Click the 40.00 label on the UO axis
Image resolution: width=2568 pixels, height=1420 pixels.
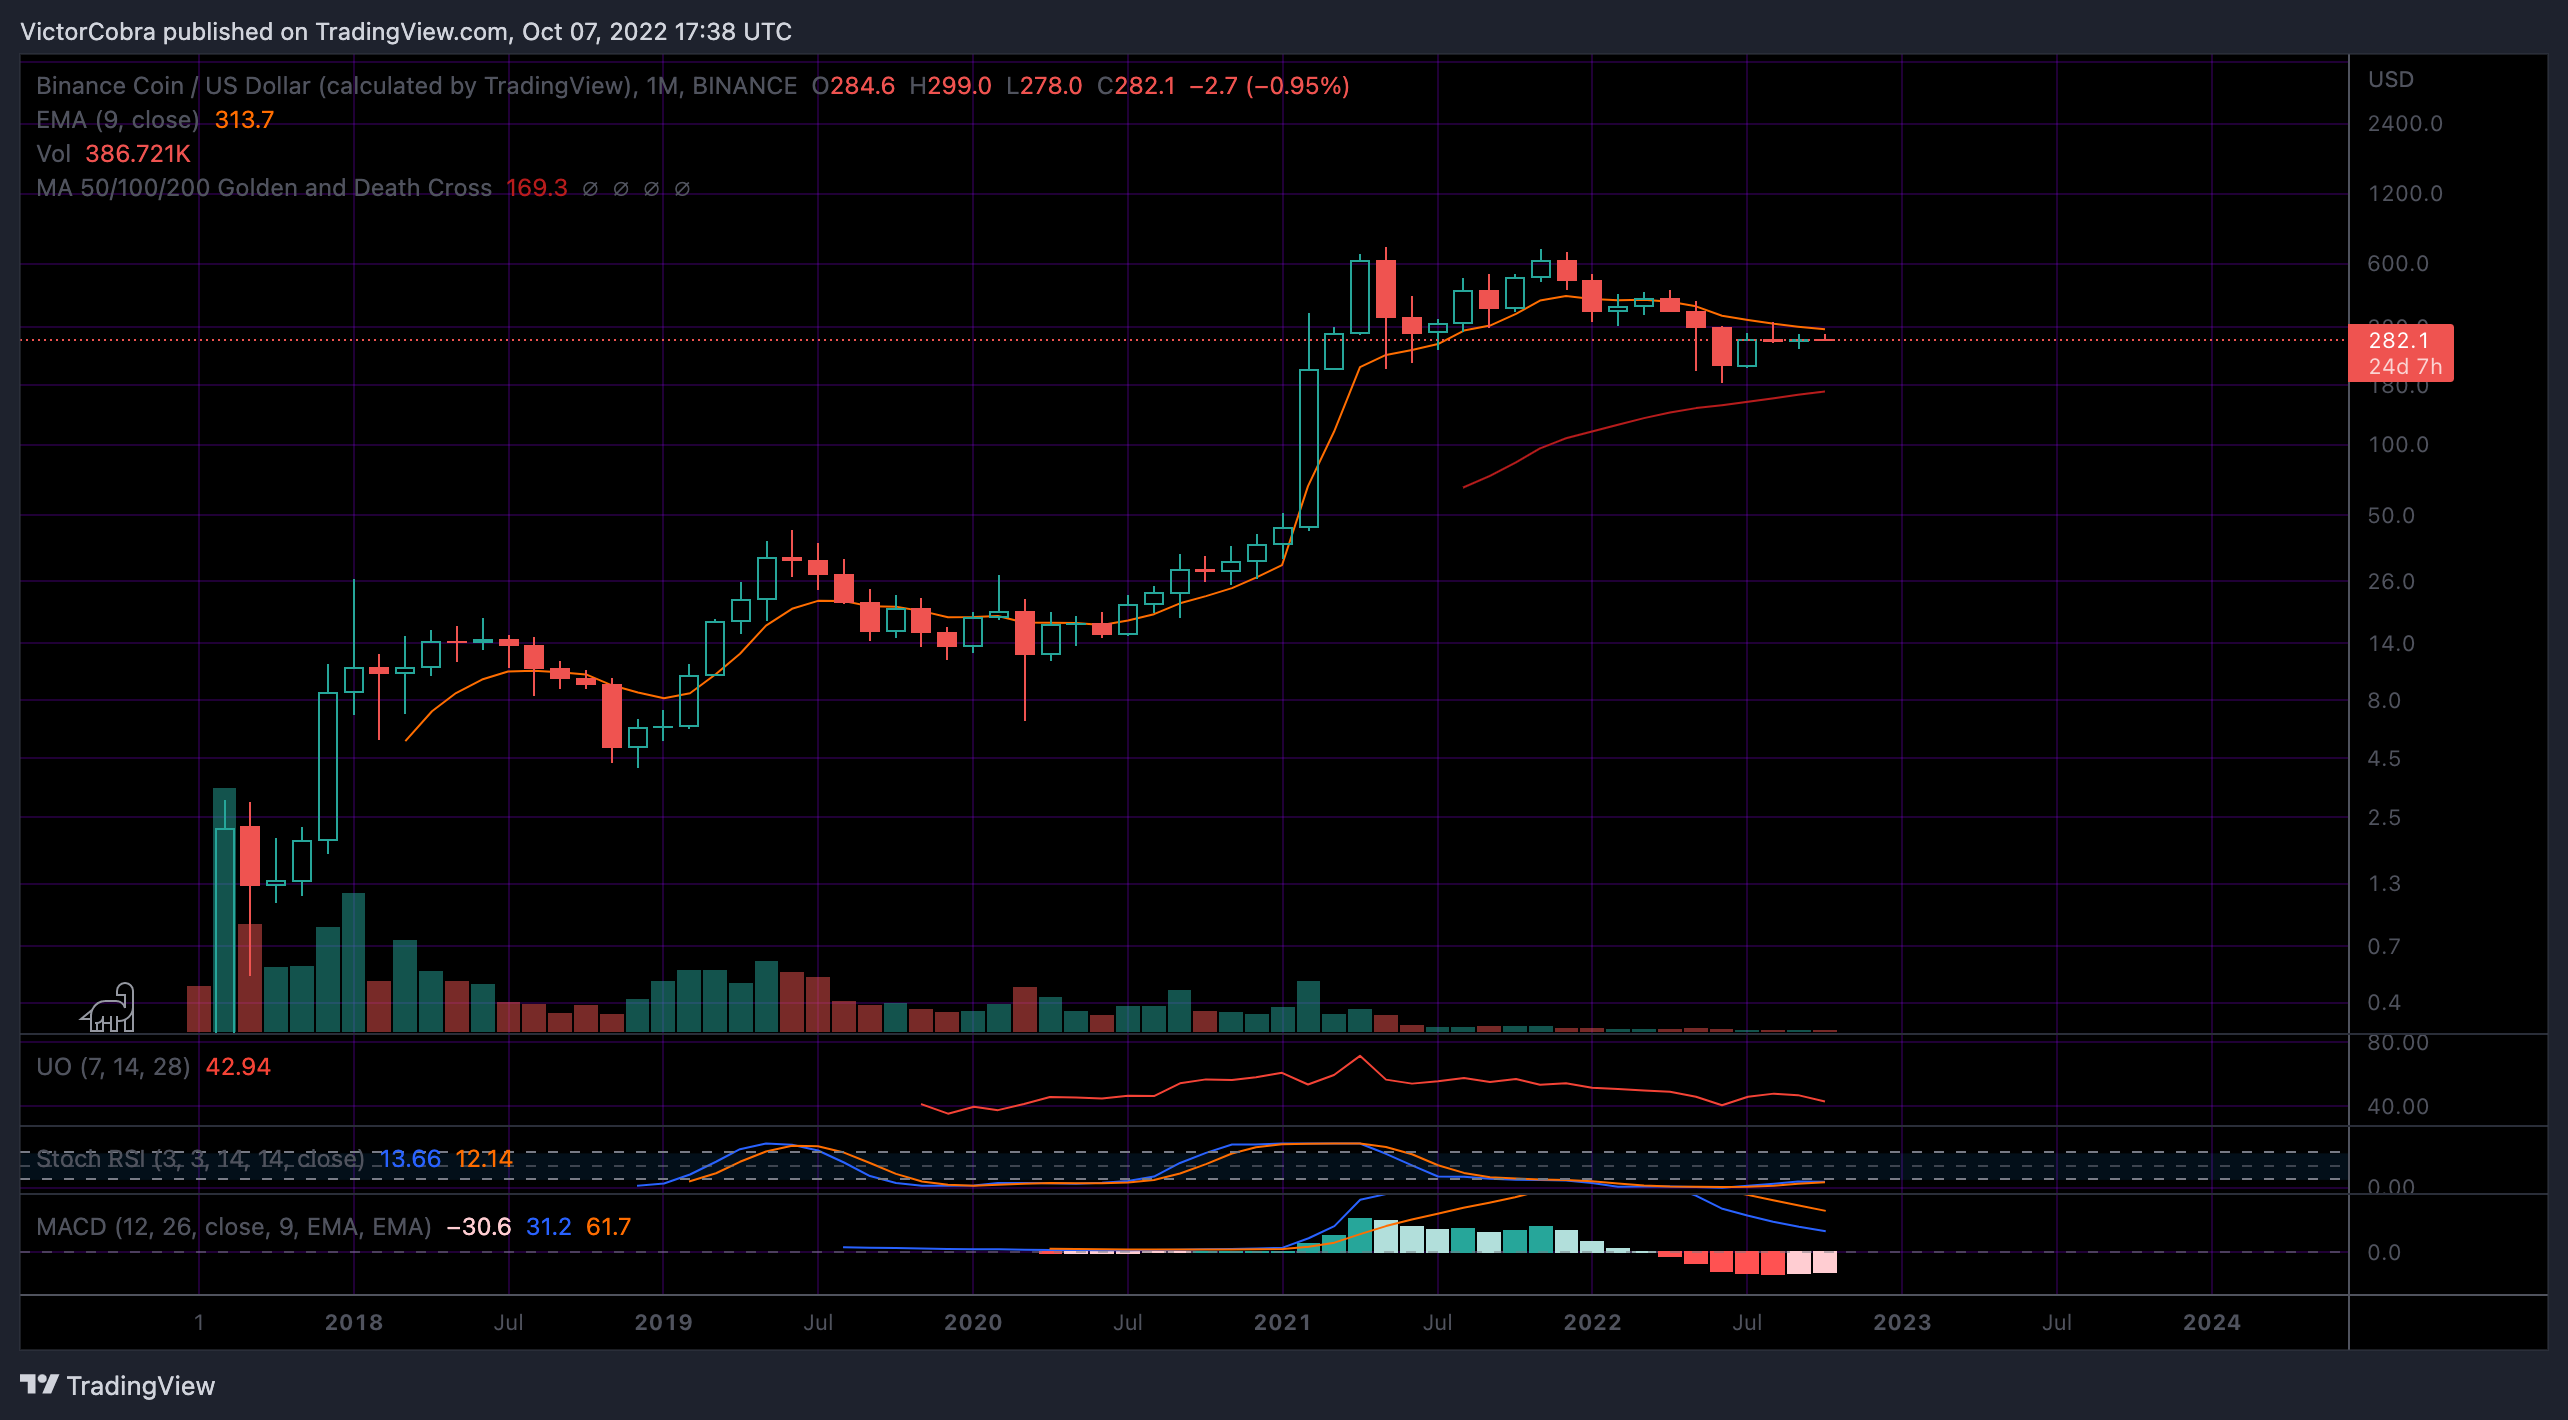point(2398,1106)
